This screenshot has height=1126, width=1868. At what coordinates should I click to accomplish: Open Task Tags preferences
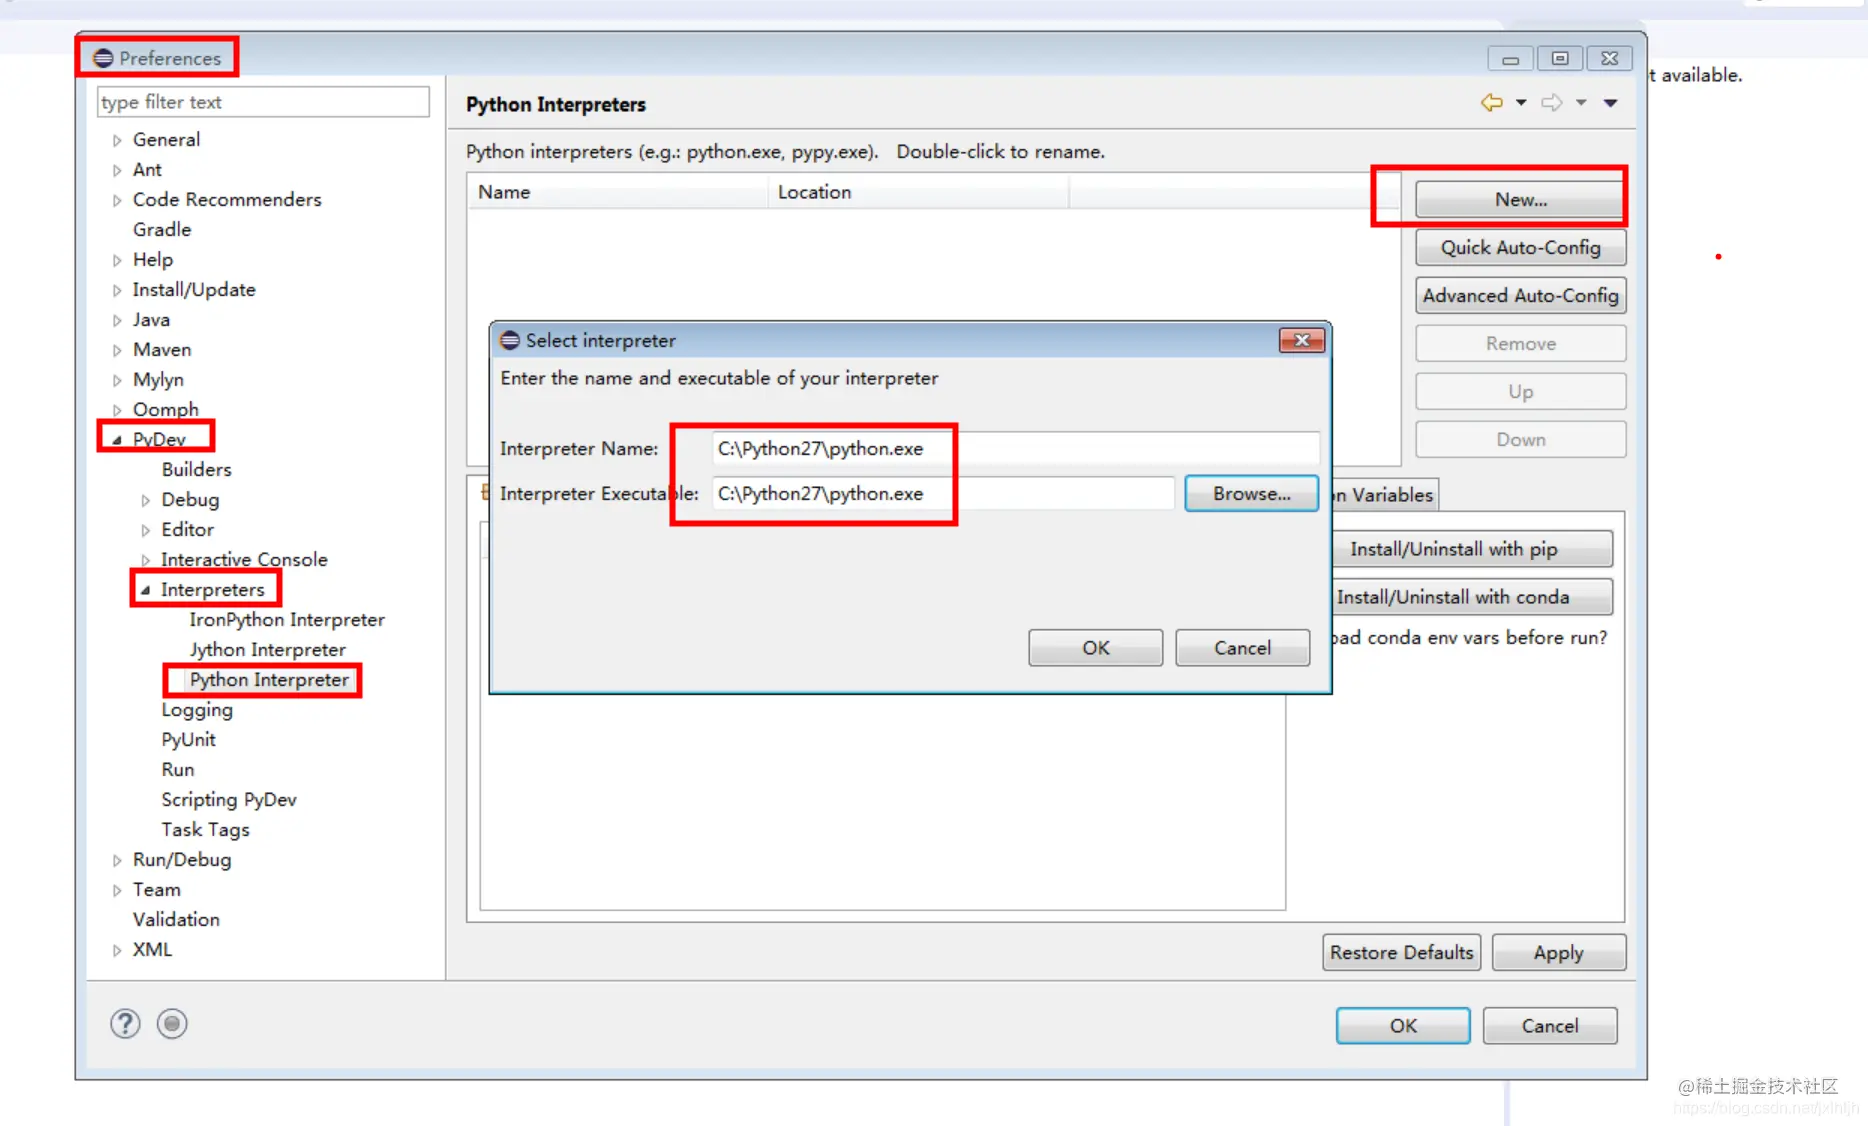205,829
